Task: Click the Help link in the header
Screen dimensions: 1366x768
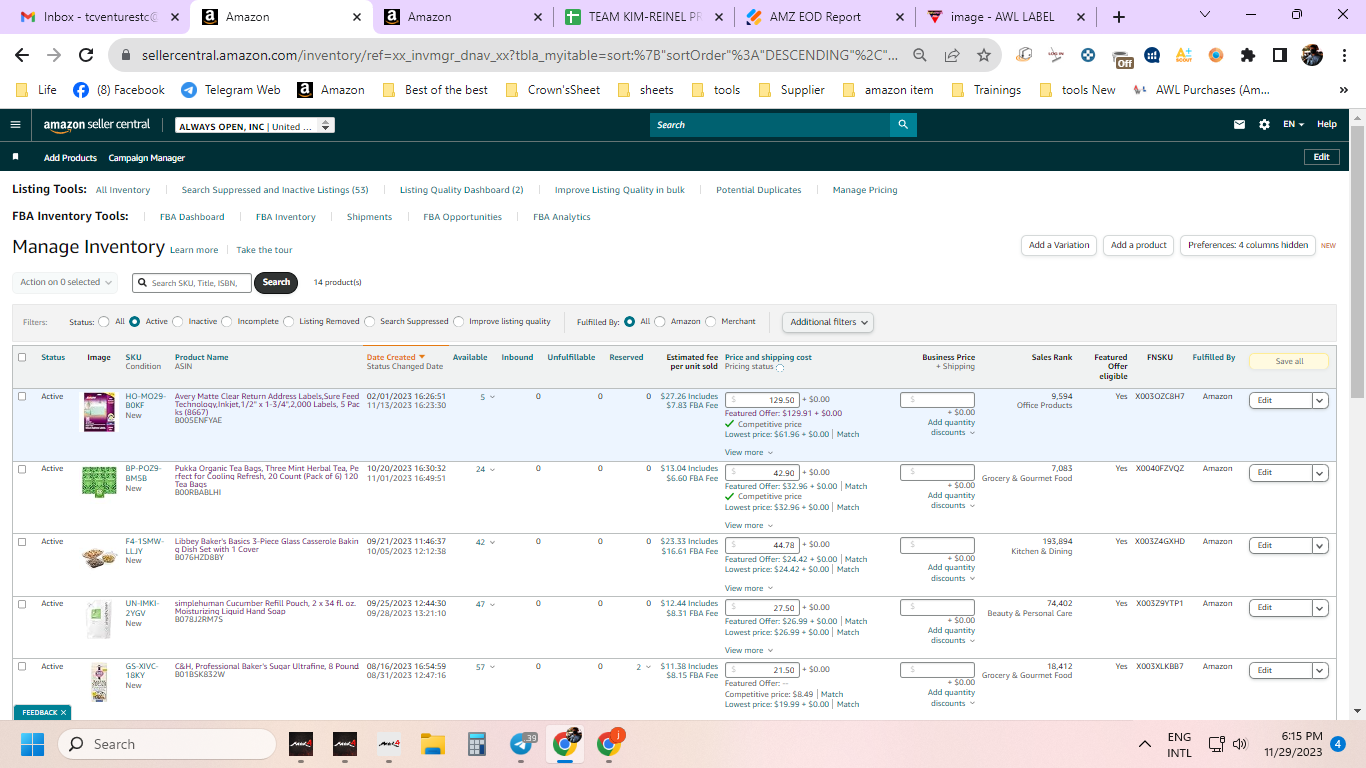Action: [x=1327, y=125]
